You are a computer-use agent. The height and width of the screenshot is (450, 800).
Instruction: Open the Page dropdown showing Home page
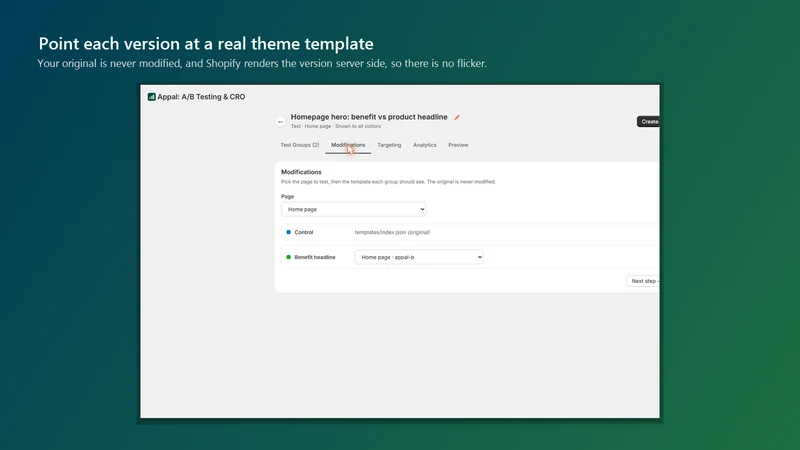354,209
